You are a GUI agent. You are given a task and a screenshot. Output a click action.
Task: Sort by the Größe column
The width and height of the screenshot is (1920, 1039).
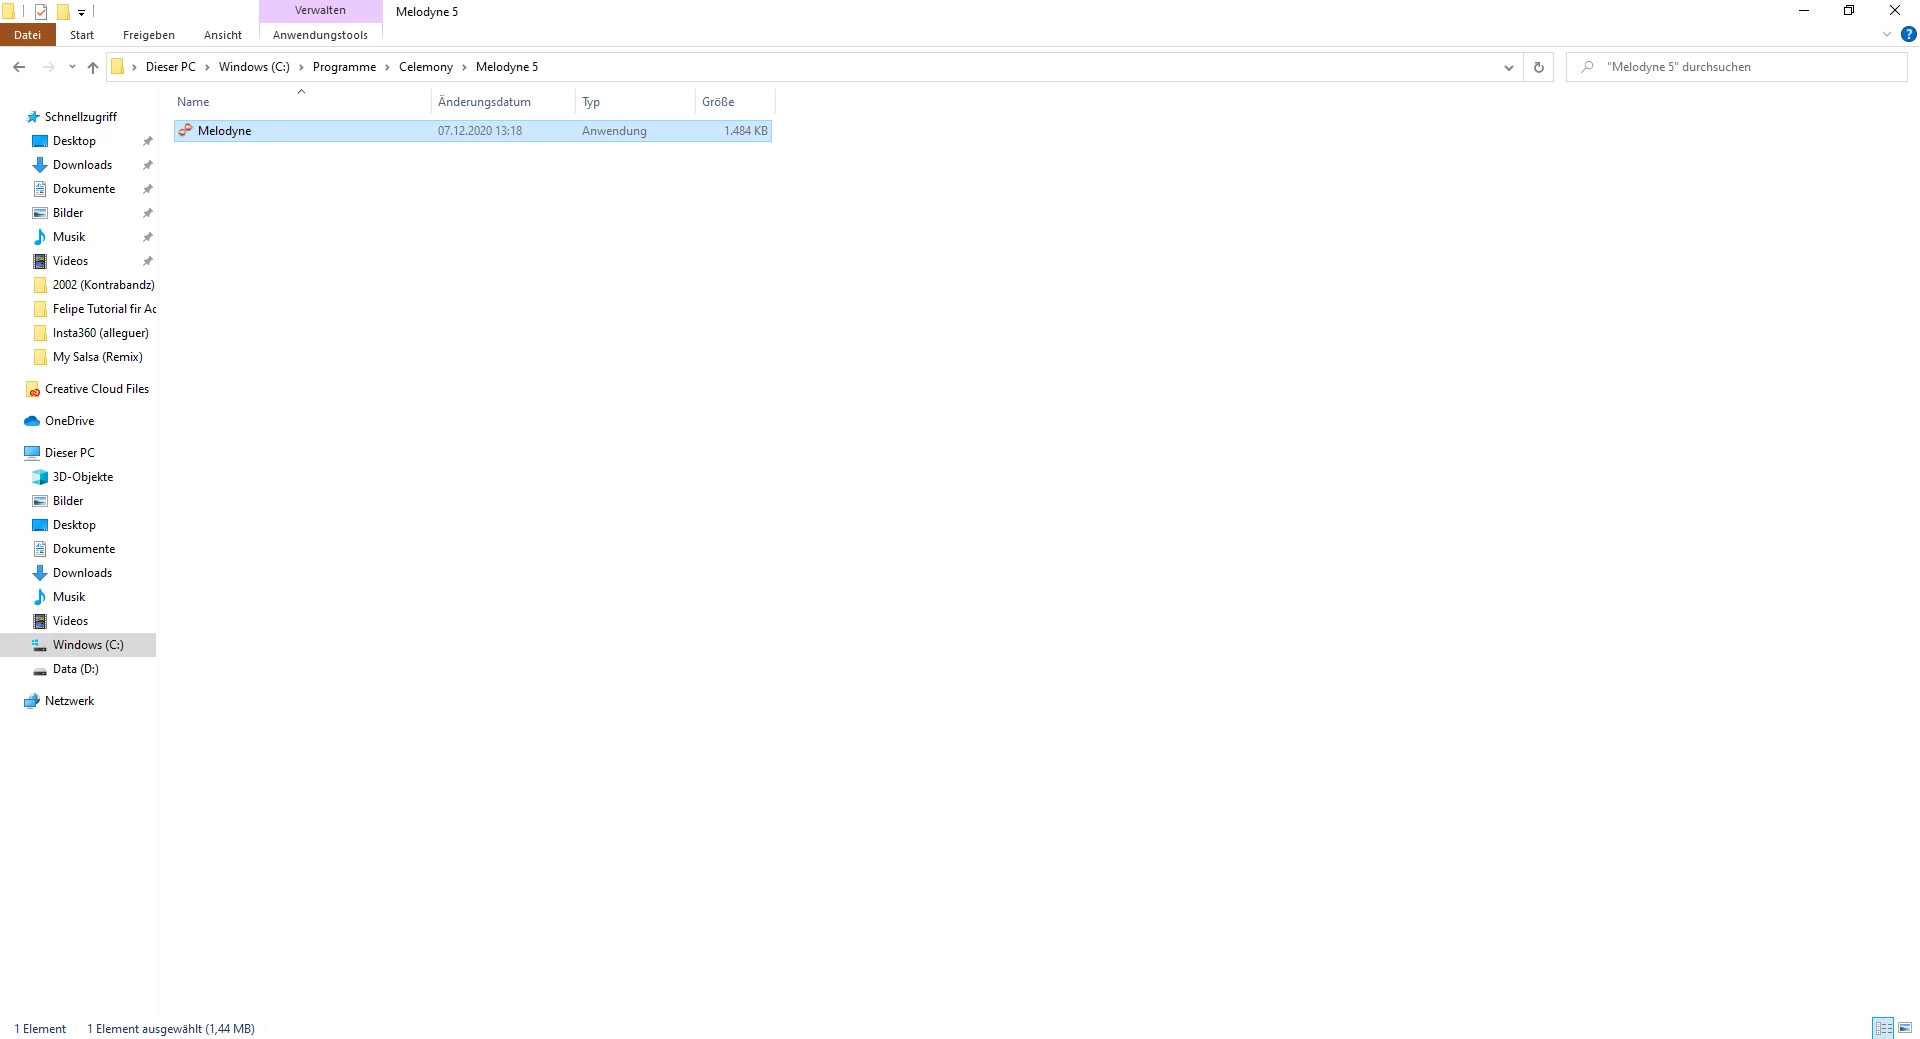tap(735, 102)
